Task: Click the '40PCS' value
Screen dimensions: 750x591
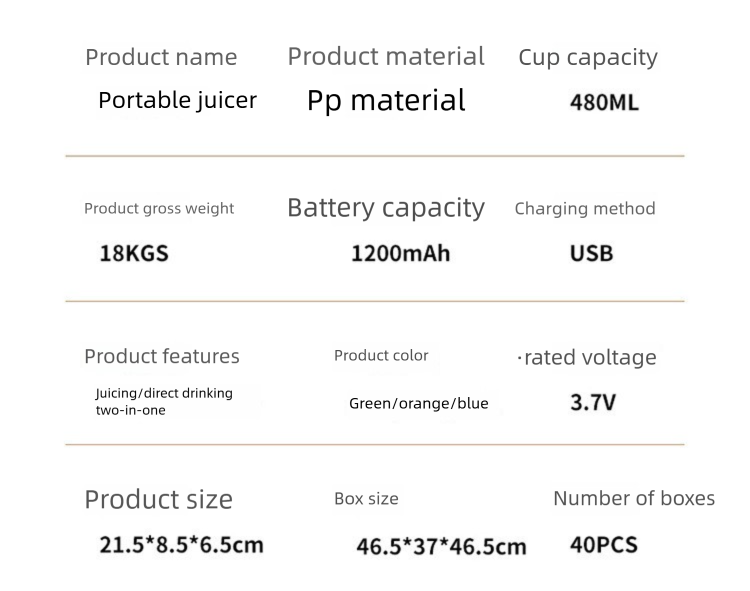Action: pyautogui.click(x=603, y=545)
